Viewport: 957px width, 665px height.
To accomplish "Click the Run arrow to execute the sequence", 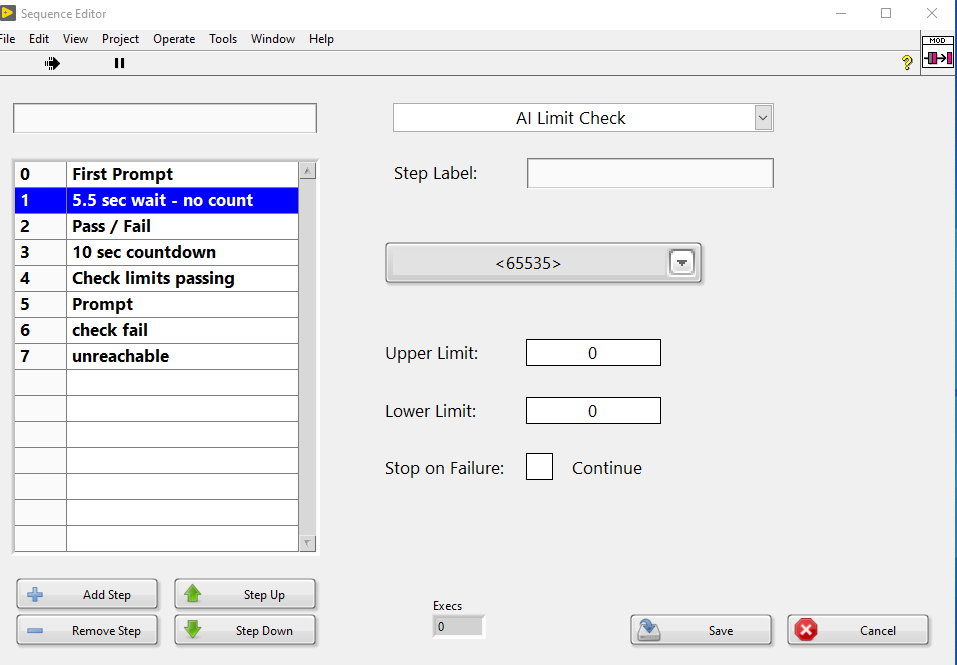I will (52, 62).
